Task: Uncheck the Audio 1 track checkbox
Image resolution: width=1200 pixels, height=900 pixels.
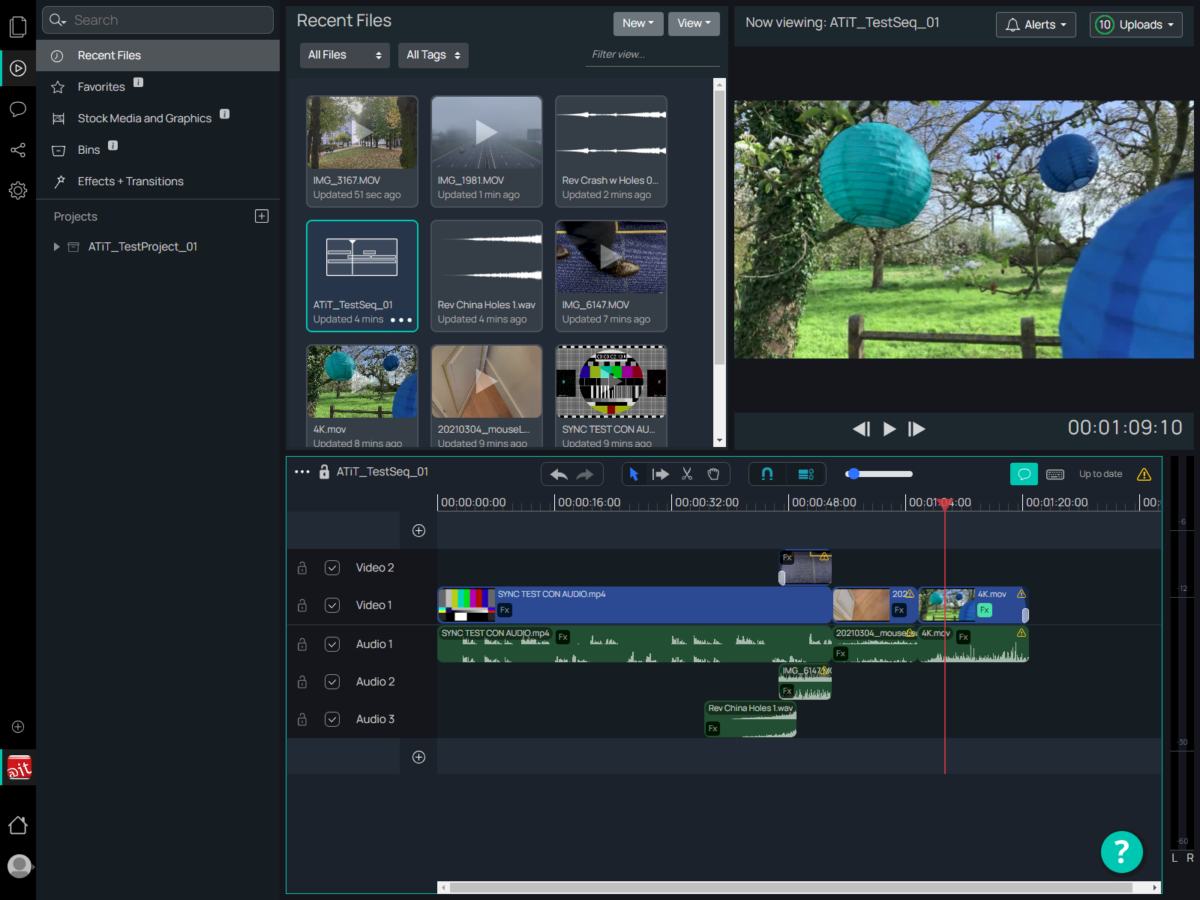Action: click(332, 645)
